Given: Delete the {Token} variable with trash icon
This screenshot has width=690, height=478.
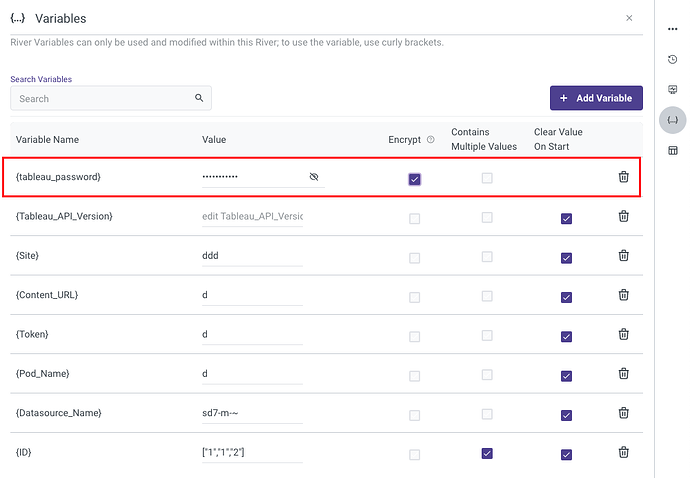Looking at the screenshot, I should point(623,334).
